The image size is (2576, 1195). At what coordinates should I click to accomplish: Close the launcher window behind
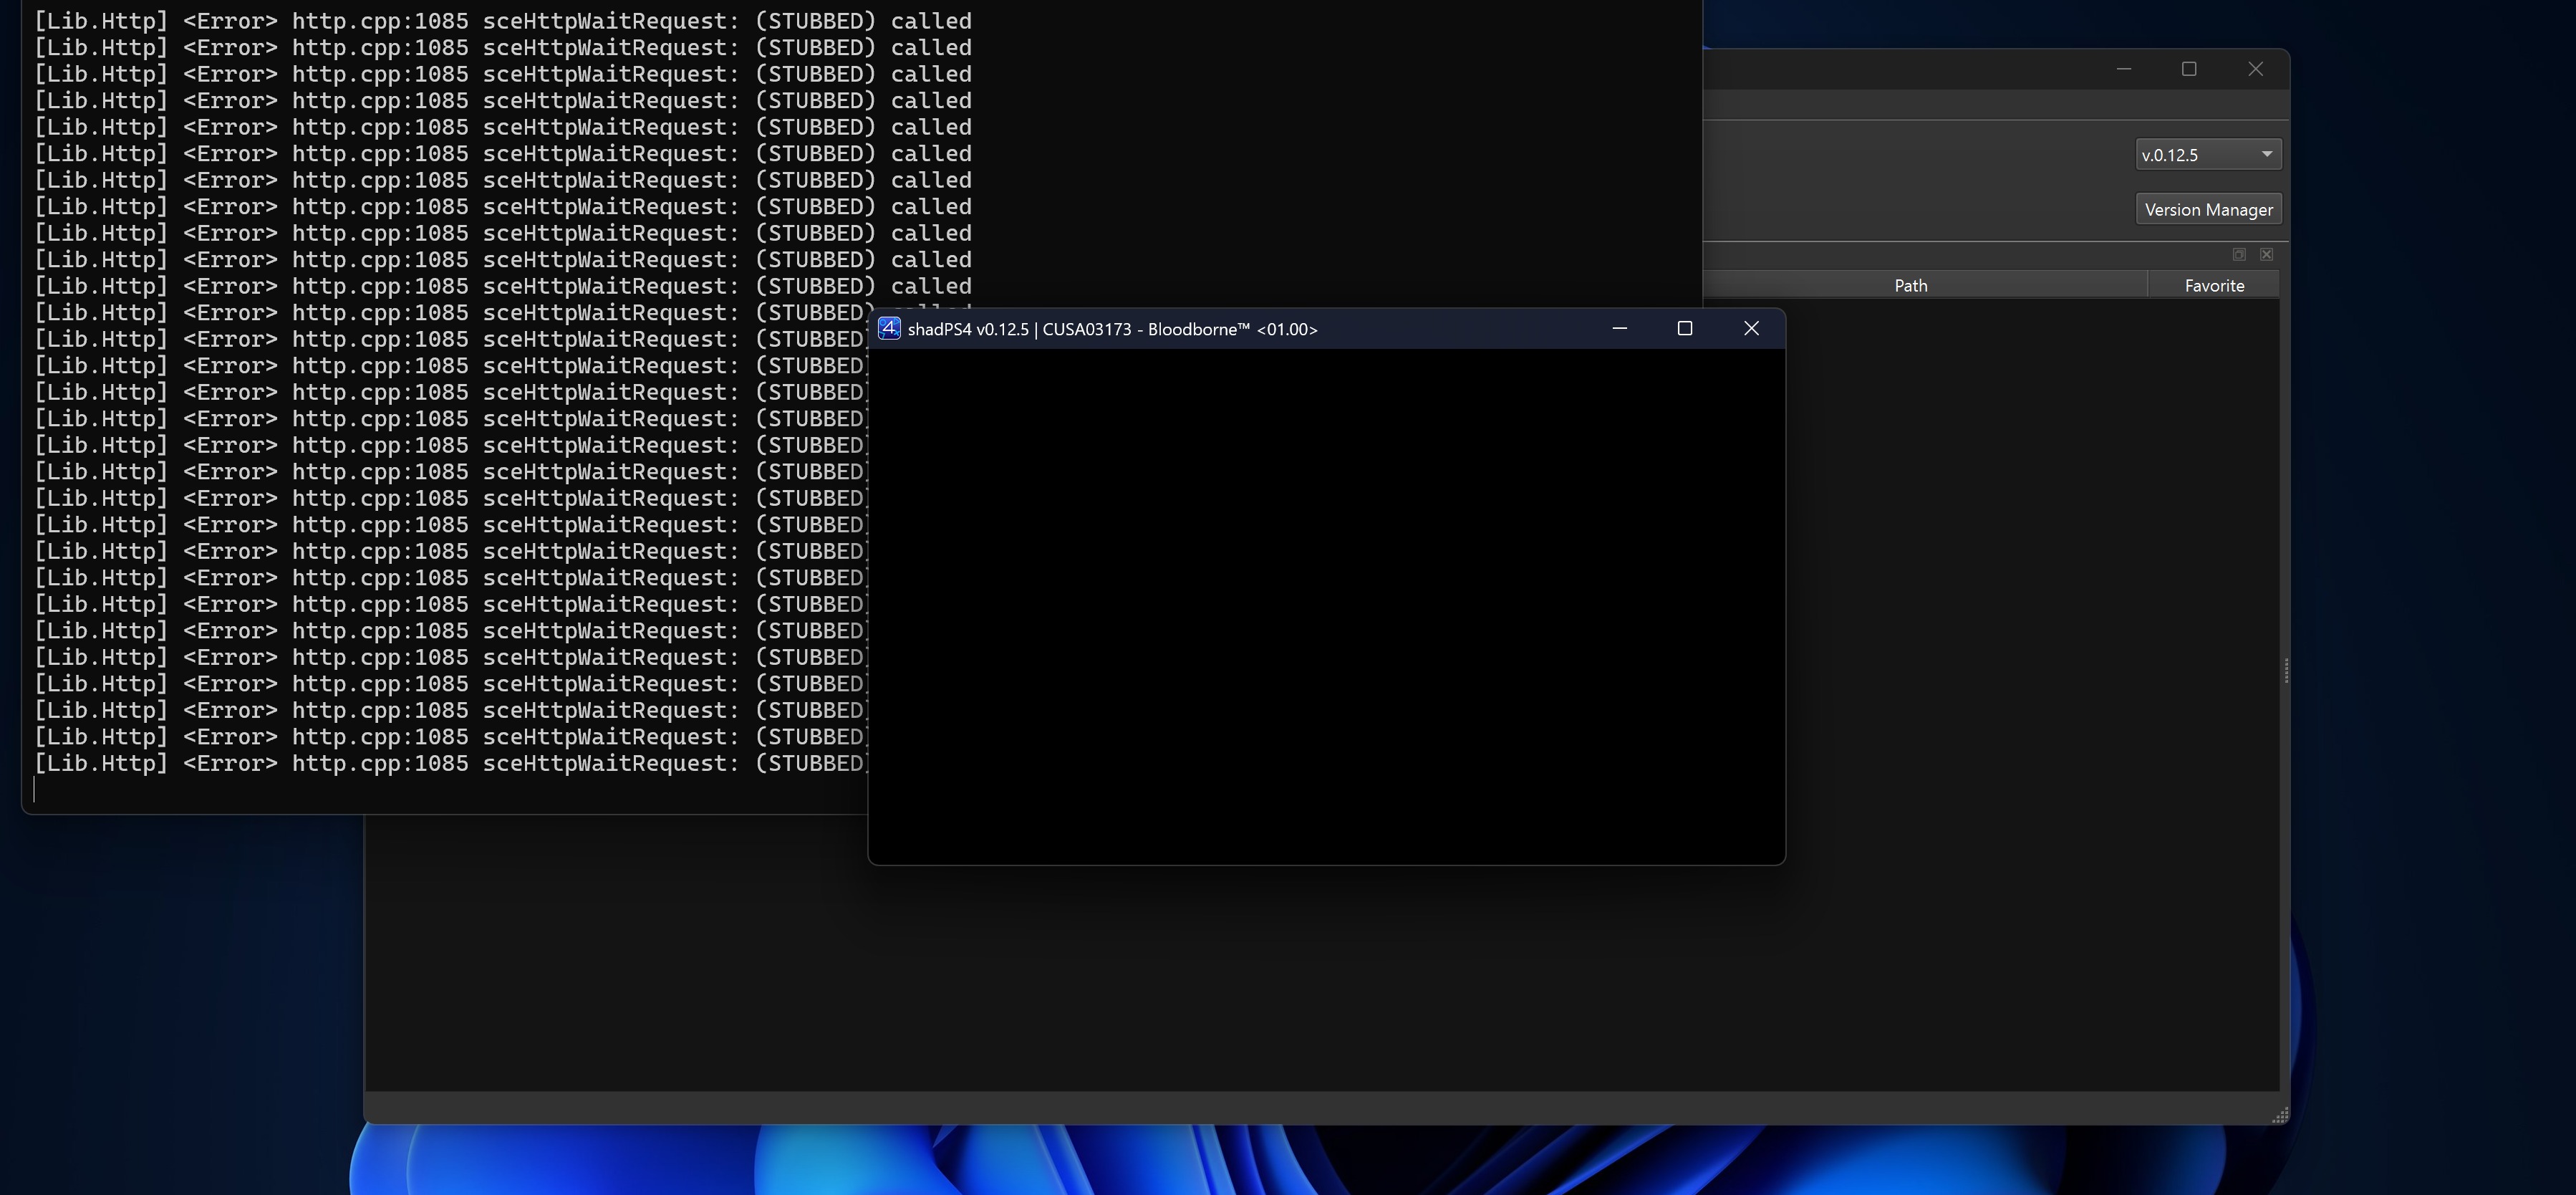[x=2255, y=69]
